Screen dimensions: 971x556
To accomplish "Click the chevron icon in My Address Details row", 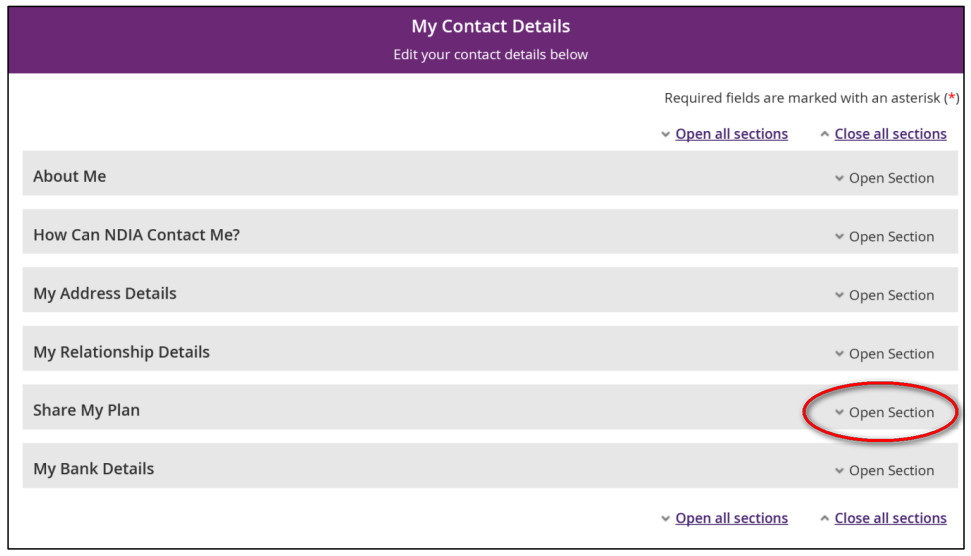I will click(x=839, y=296).
